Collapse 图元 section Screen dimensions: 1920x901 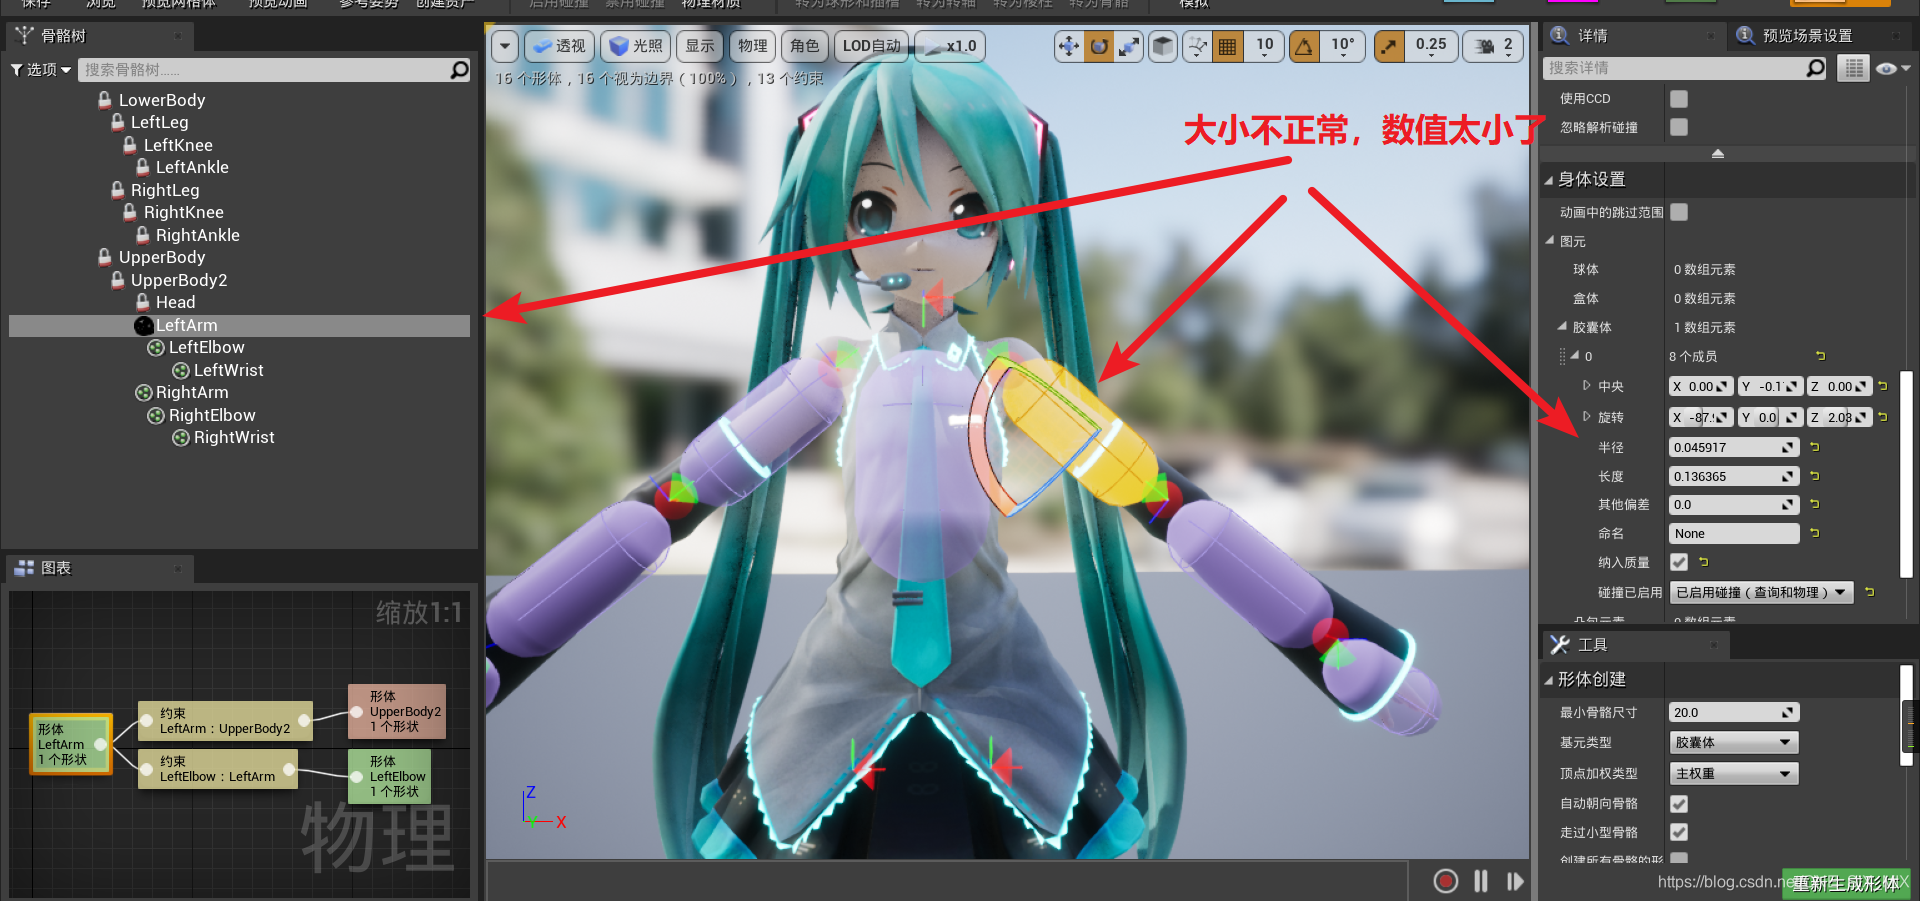pos(1550,241)
